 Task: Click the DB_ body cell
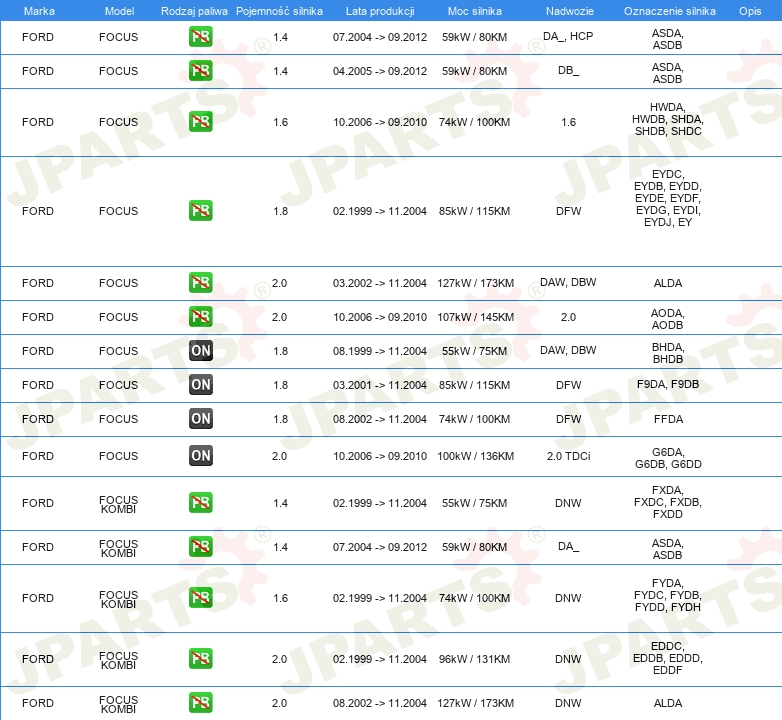(569, 70)
